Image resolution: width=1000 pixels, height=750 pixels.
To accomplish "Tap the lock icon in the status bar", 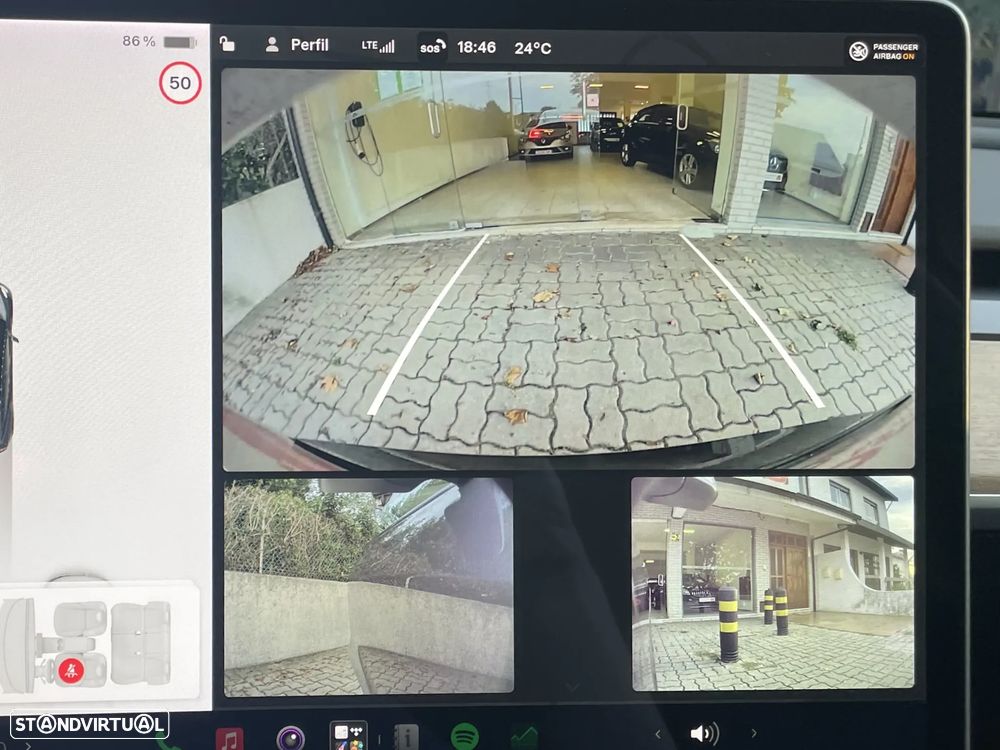I will tap(227, 44).
